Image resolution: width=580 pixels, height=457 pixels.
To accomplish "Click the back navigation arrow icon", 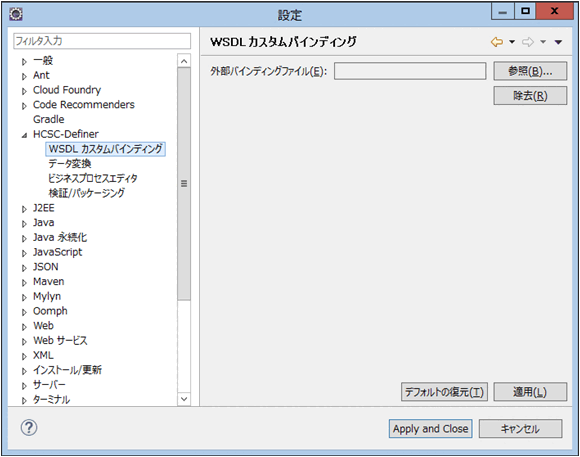I will point(497,42).
